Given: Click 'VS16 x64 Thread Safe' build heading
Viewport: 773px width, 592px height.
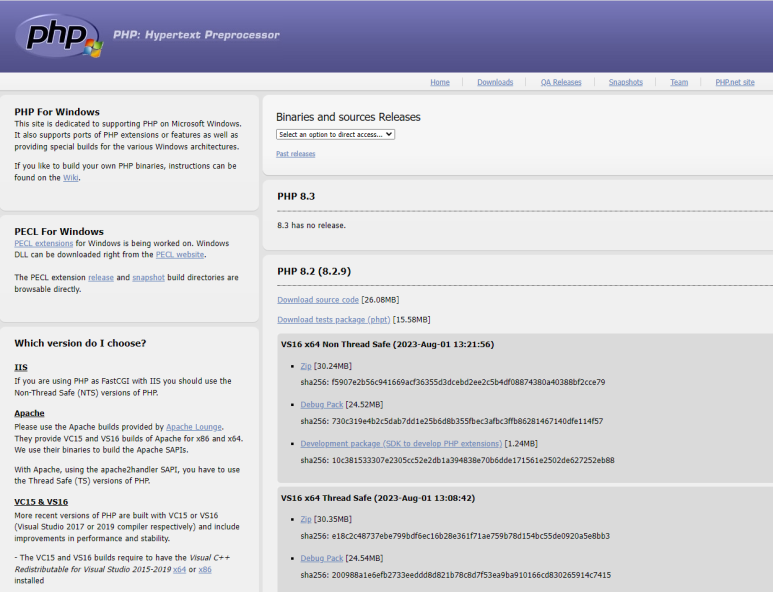Looking at the screenshot, I should point(378,498).
